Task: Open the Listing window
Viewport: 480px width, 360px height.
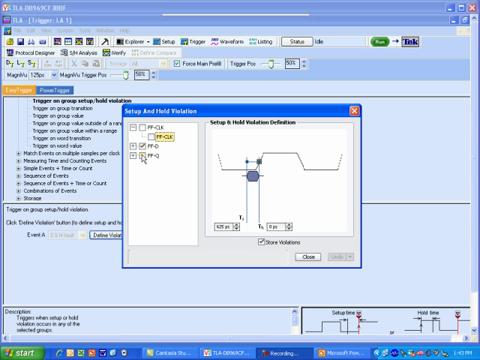Action: click(x=261, y=42)
